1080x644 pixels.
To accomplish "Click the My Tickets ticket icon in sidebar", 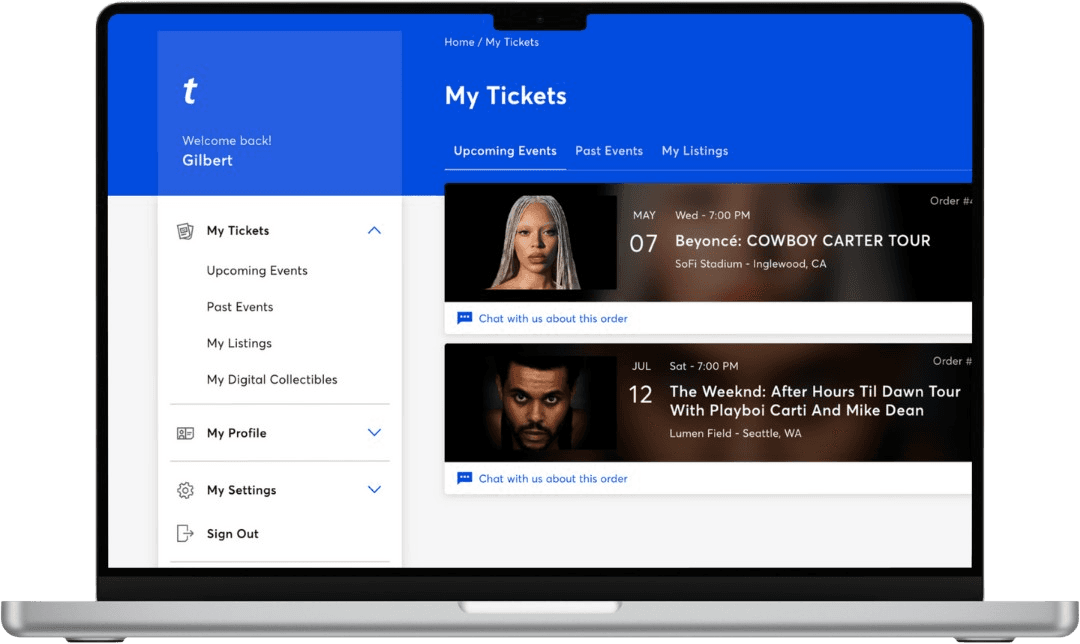I will 185,231.
